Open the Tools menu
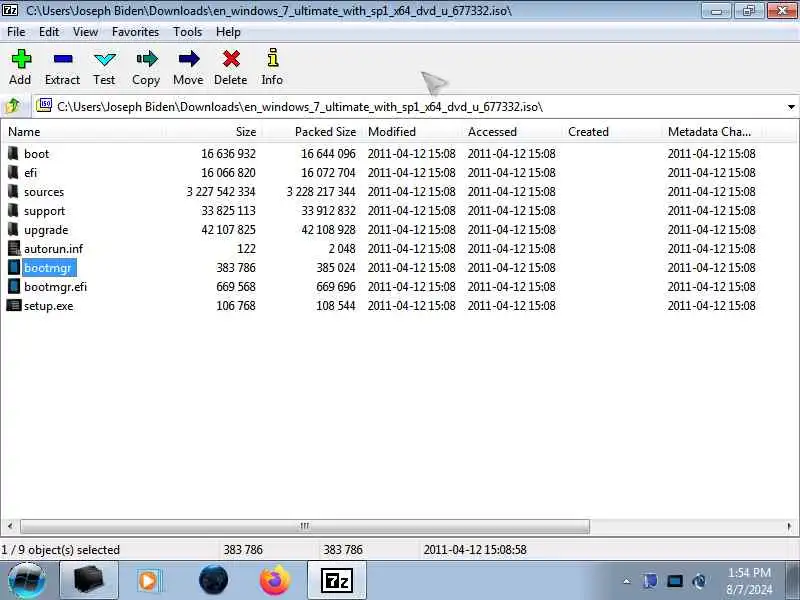 coord(187,32)
